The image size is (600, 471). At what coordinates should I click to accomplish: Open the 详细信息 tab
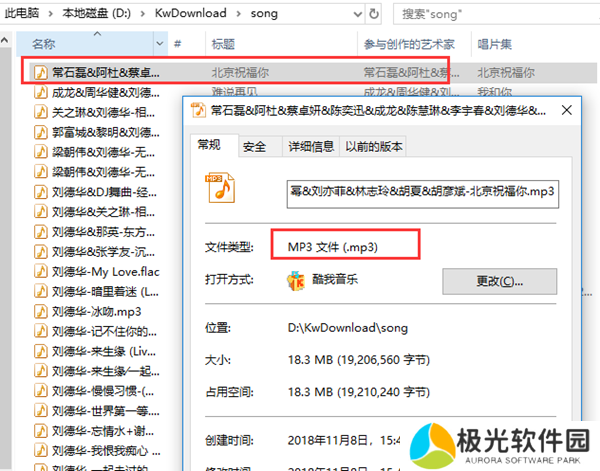click(x=311, y=146)
